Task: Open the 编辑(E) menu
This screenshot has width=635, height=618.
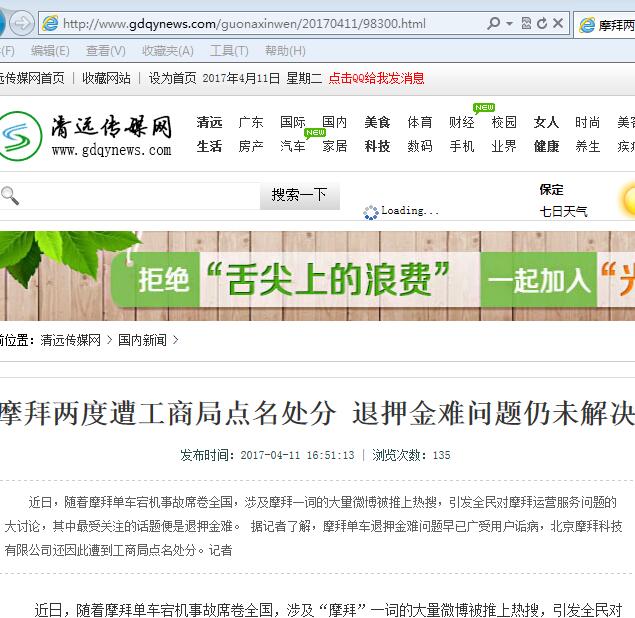Action: pos(50,51)
